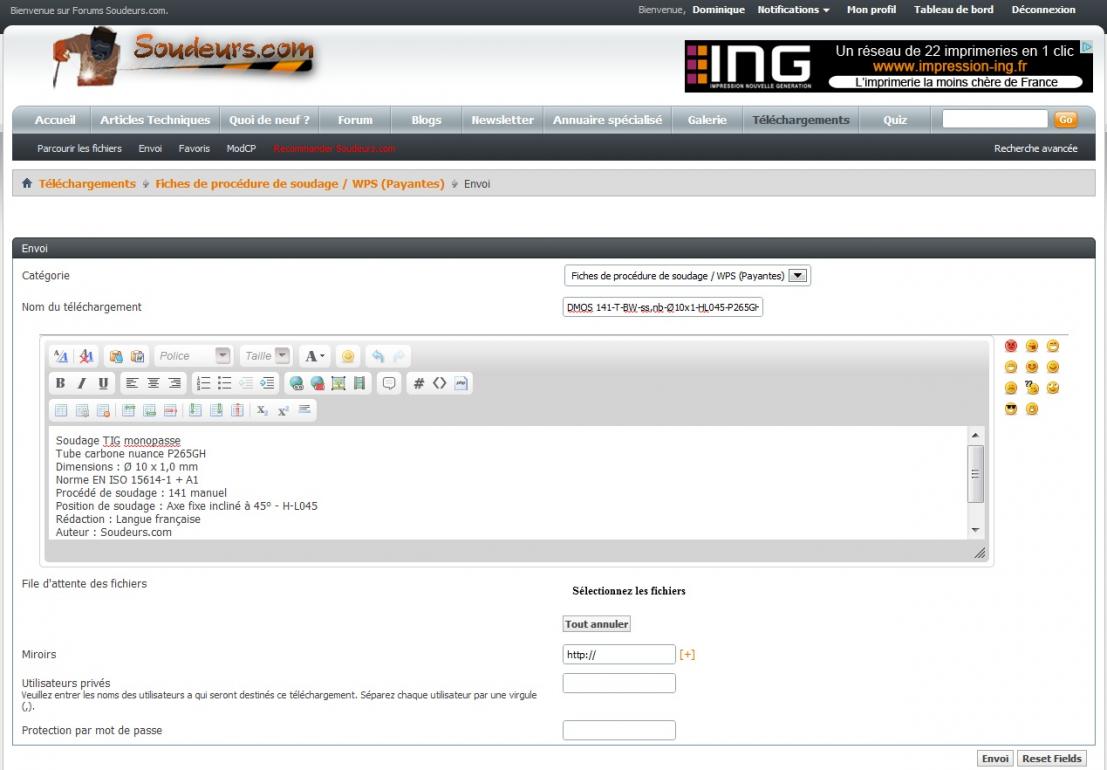
Task: Open the Catégorie dropdown list
Action: pos(799,276)
